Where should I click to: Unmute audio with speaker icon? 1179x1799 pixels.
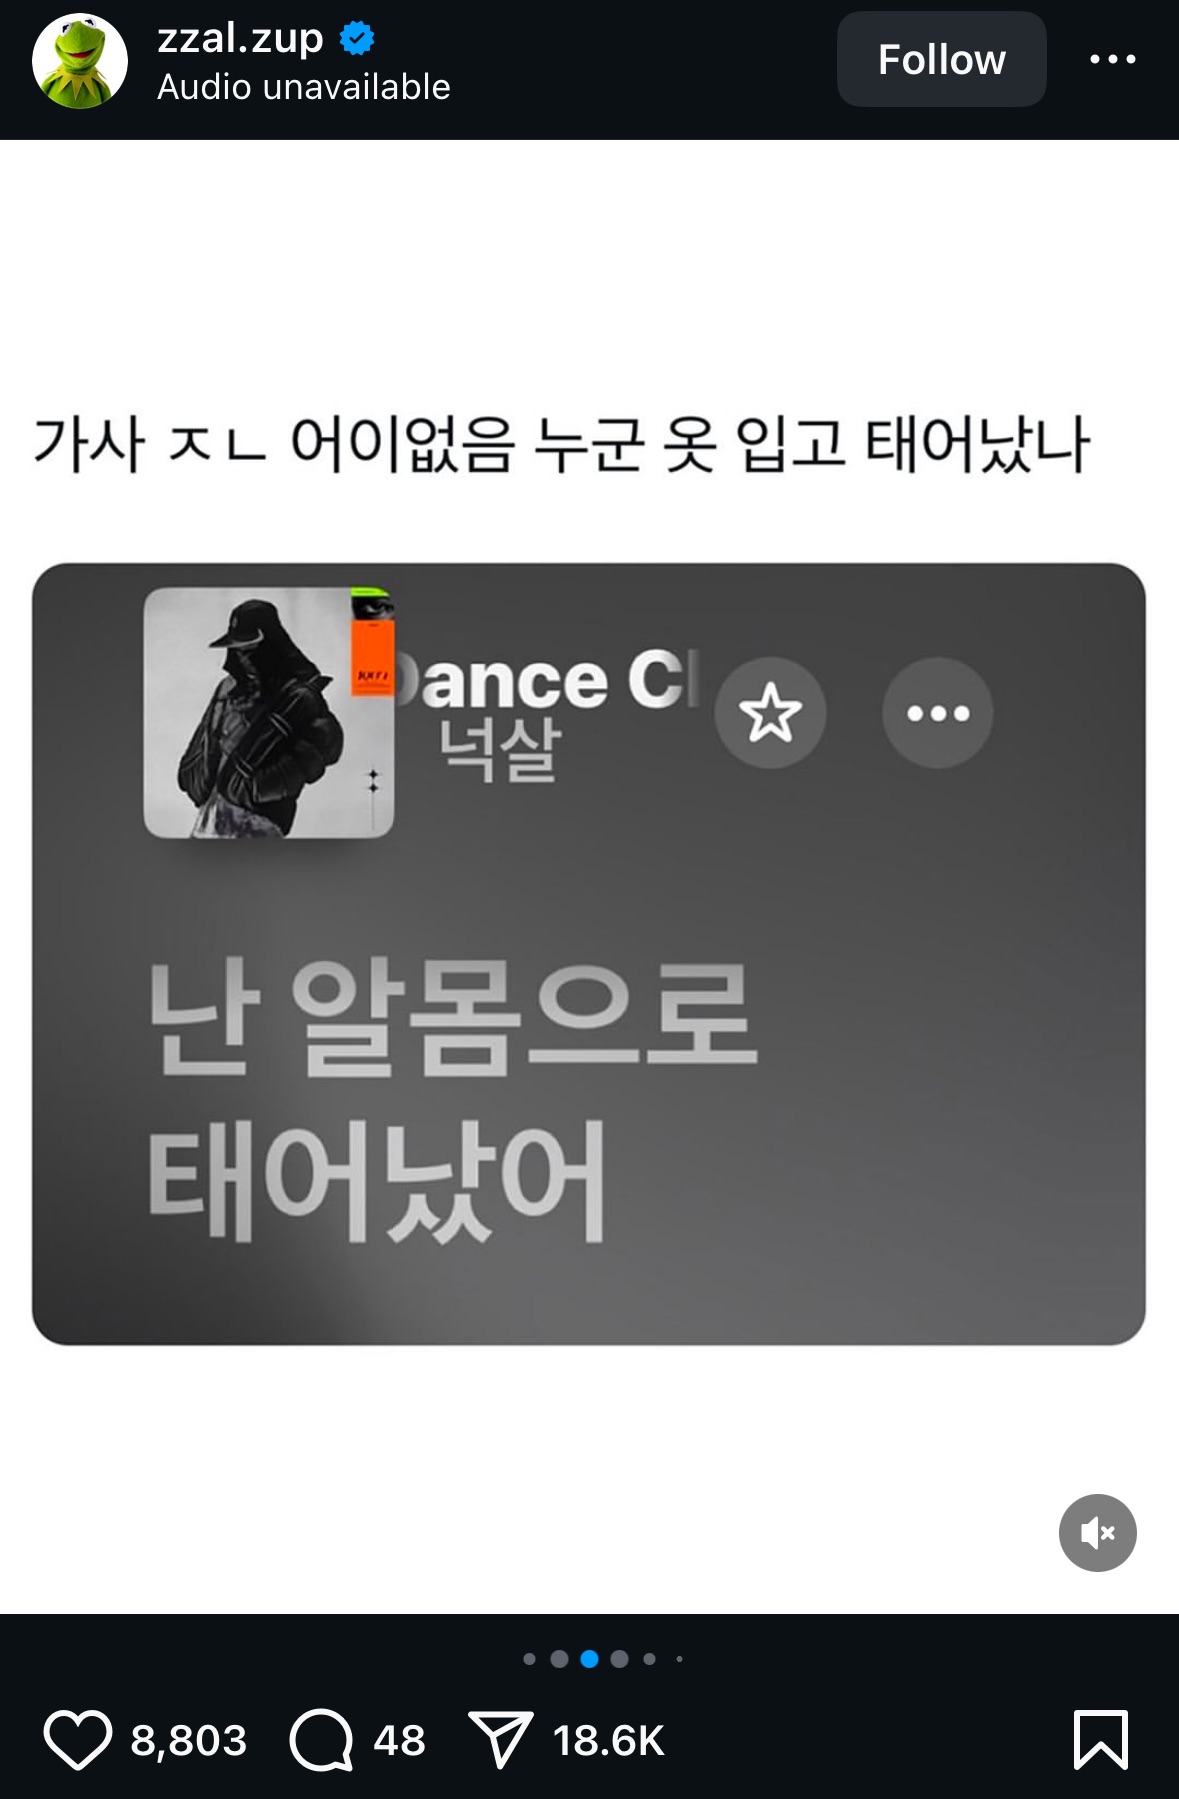click(1098, 1533)
